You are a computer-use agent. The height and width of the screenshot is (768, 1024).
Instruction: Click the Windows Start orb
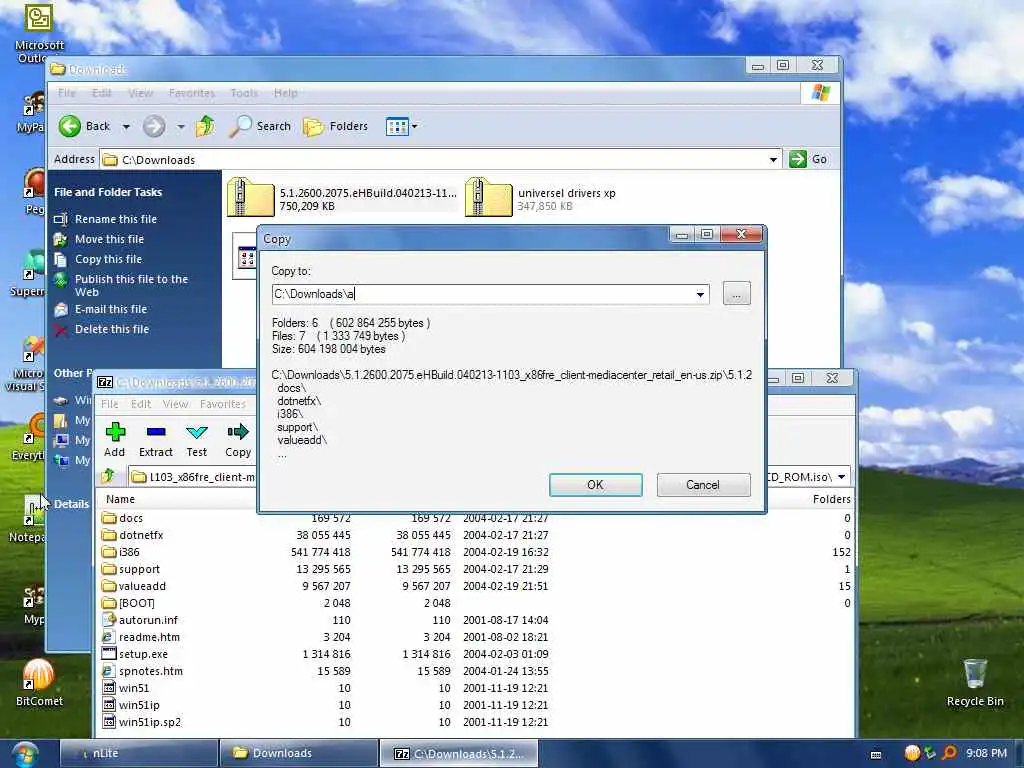pyautogui.click(x=24, y=754)
